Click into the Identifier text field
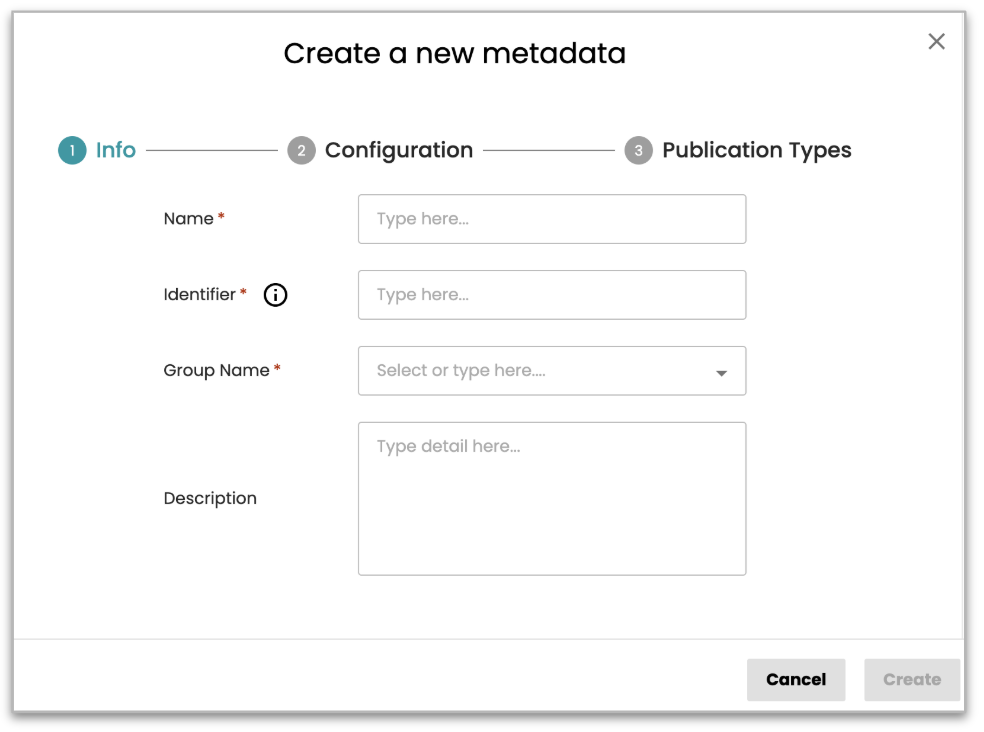The image size is (984, 732). point(551,295)
